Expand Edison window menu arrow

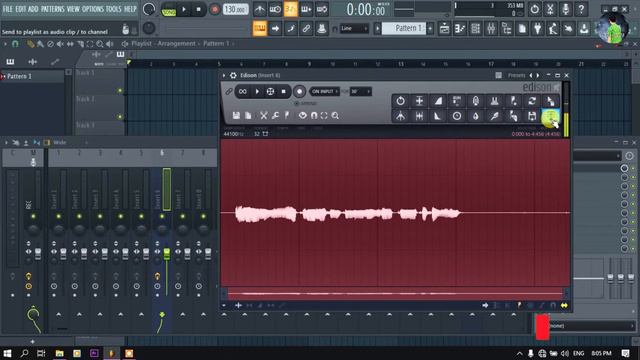tap(224, 76)
